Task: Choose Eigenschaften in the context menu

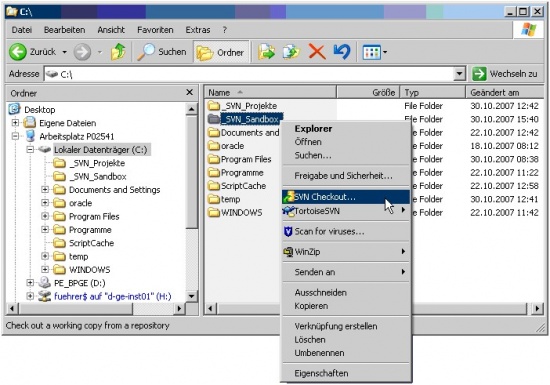Action: point(346,373)
